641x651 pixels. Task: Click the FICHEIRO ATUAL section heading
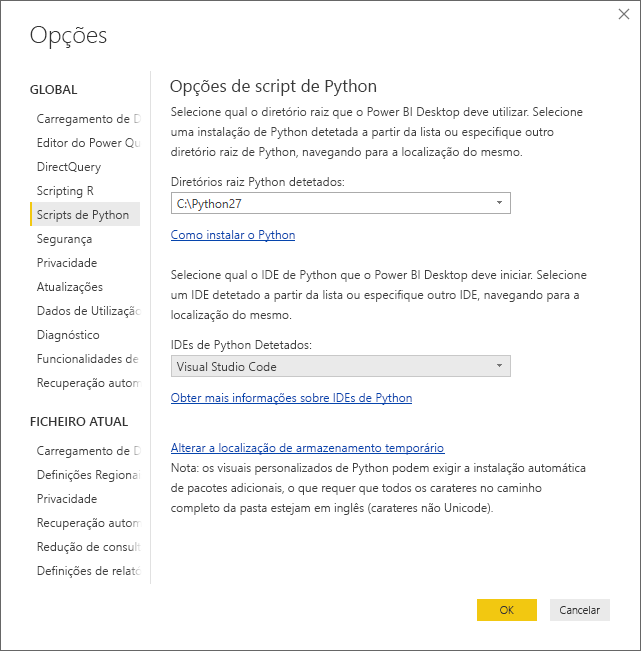click(79, 422)
